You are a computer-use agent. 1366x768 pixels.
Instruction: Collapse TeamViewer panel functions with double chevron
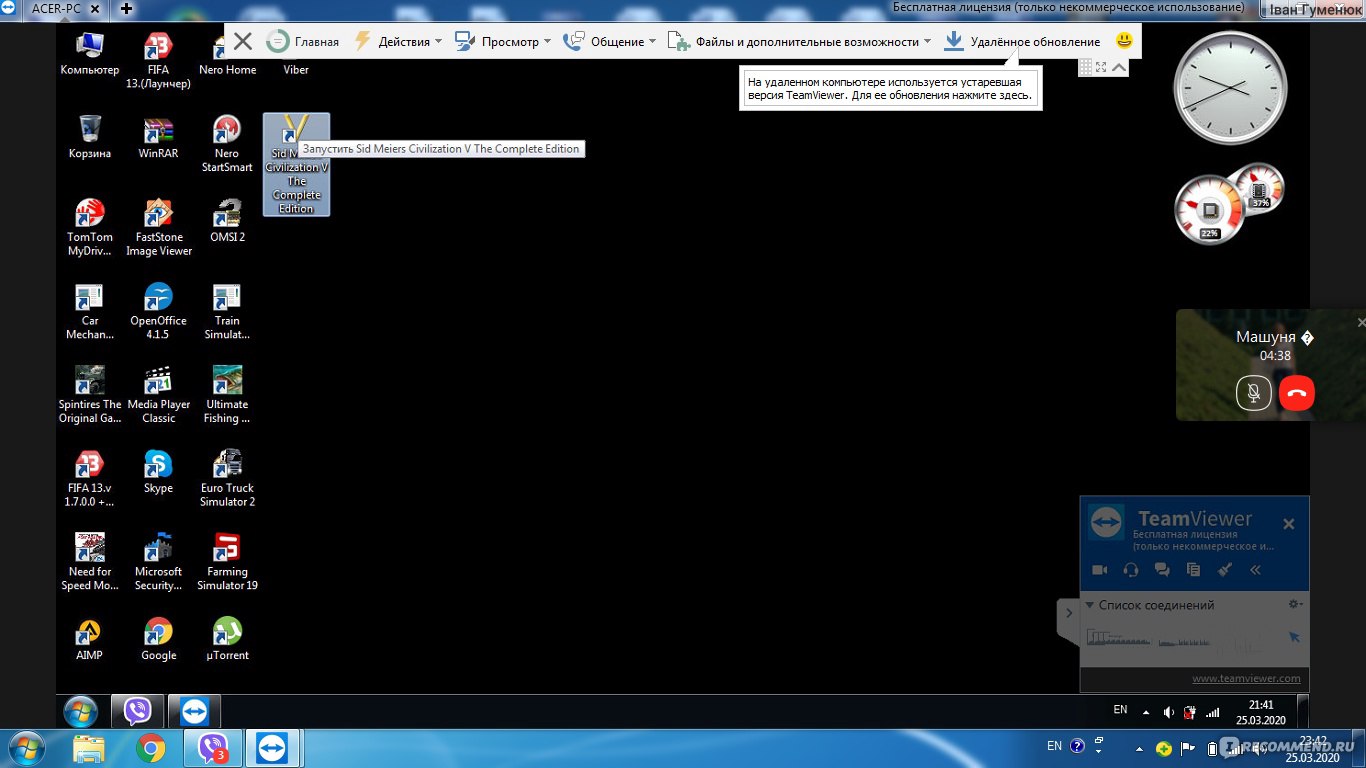(1256, 570)
